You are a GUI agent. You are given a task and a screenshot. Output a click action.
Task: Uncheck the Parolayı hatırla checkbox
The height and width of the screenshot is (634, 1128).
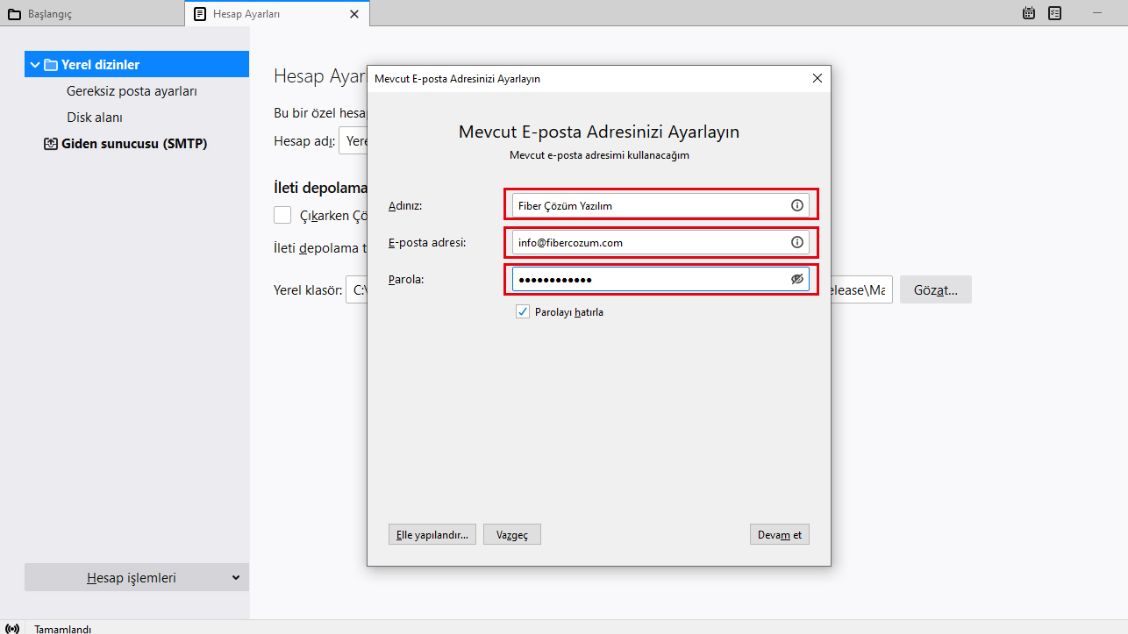[523, 312]
